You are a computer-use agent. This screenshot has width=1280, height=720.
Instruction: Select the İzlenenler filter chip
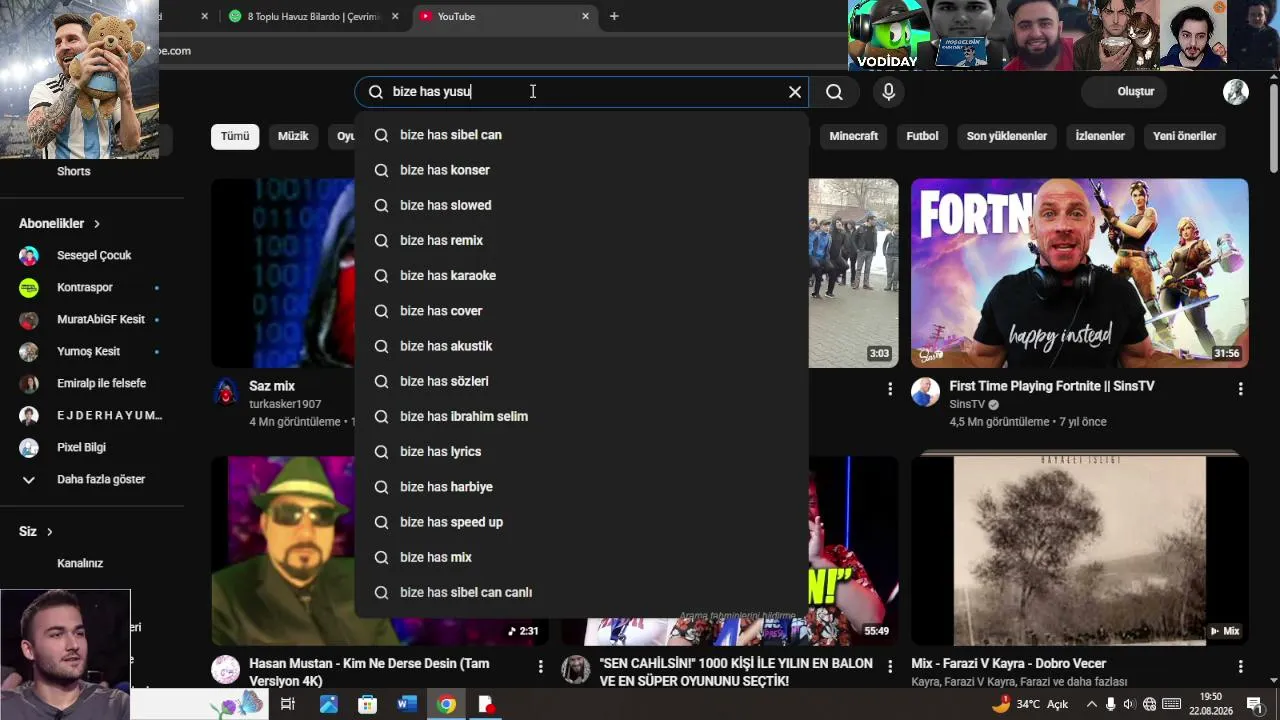pos(1100,136)
